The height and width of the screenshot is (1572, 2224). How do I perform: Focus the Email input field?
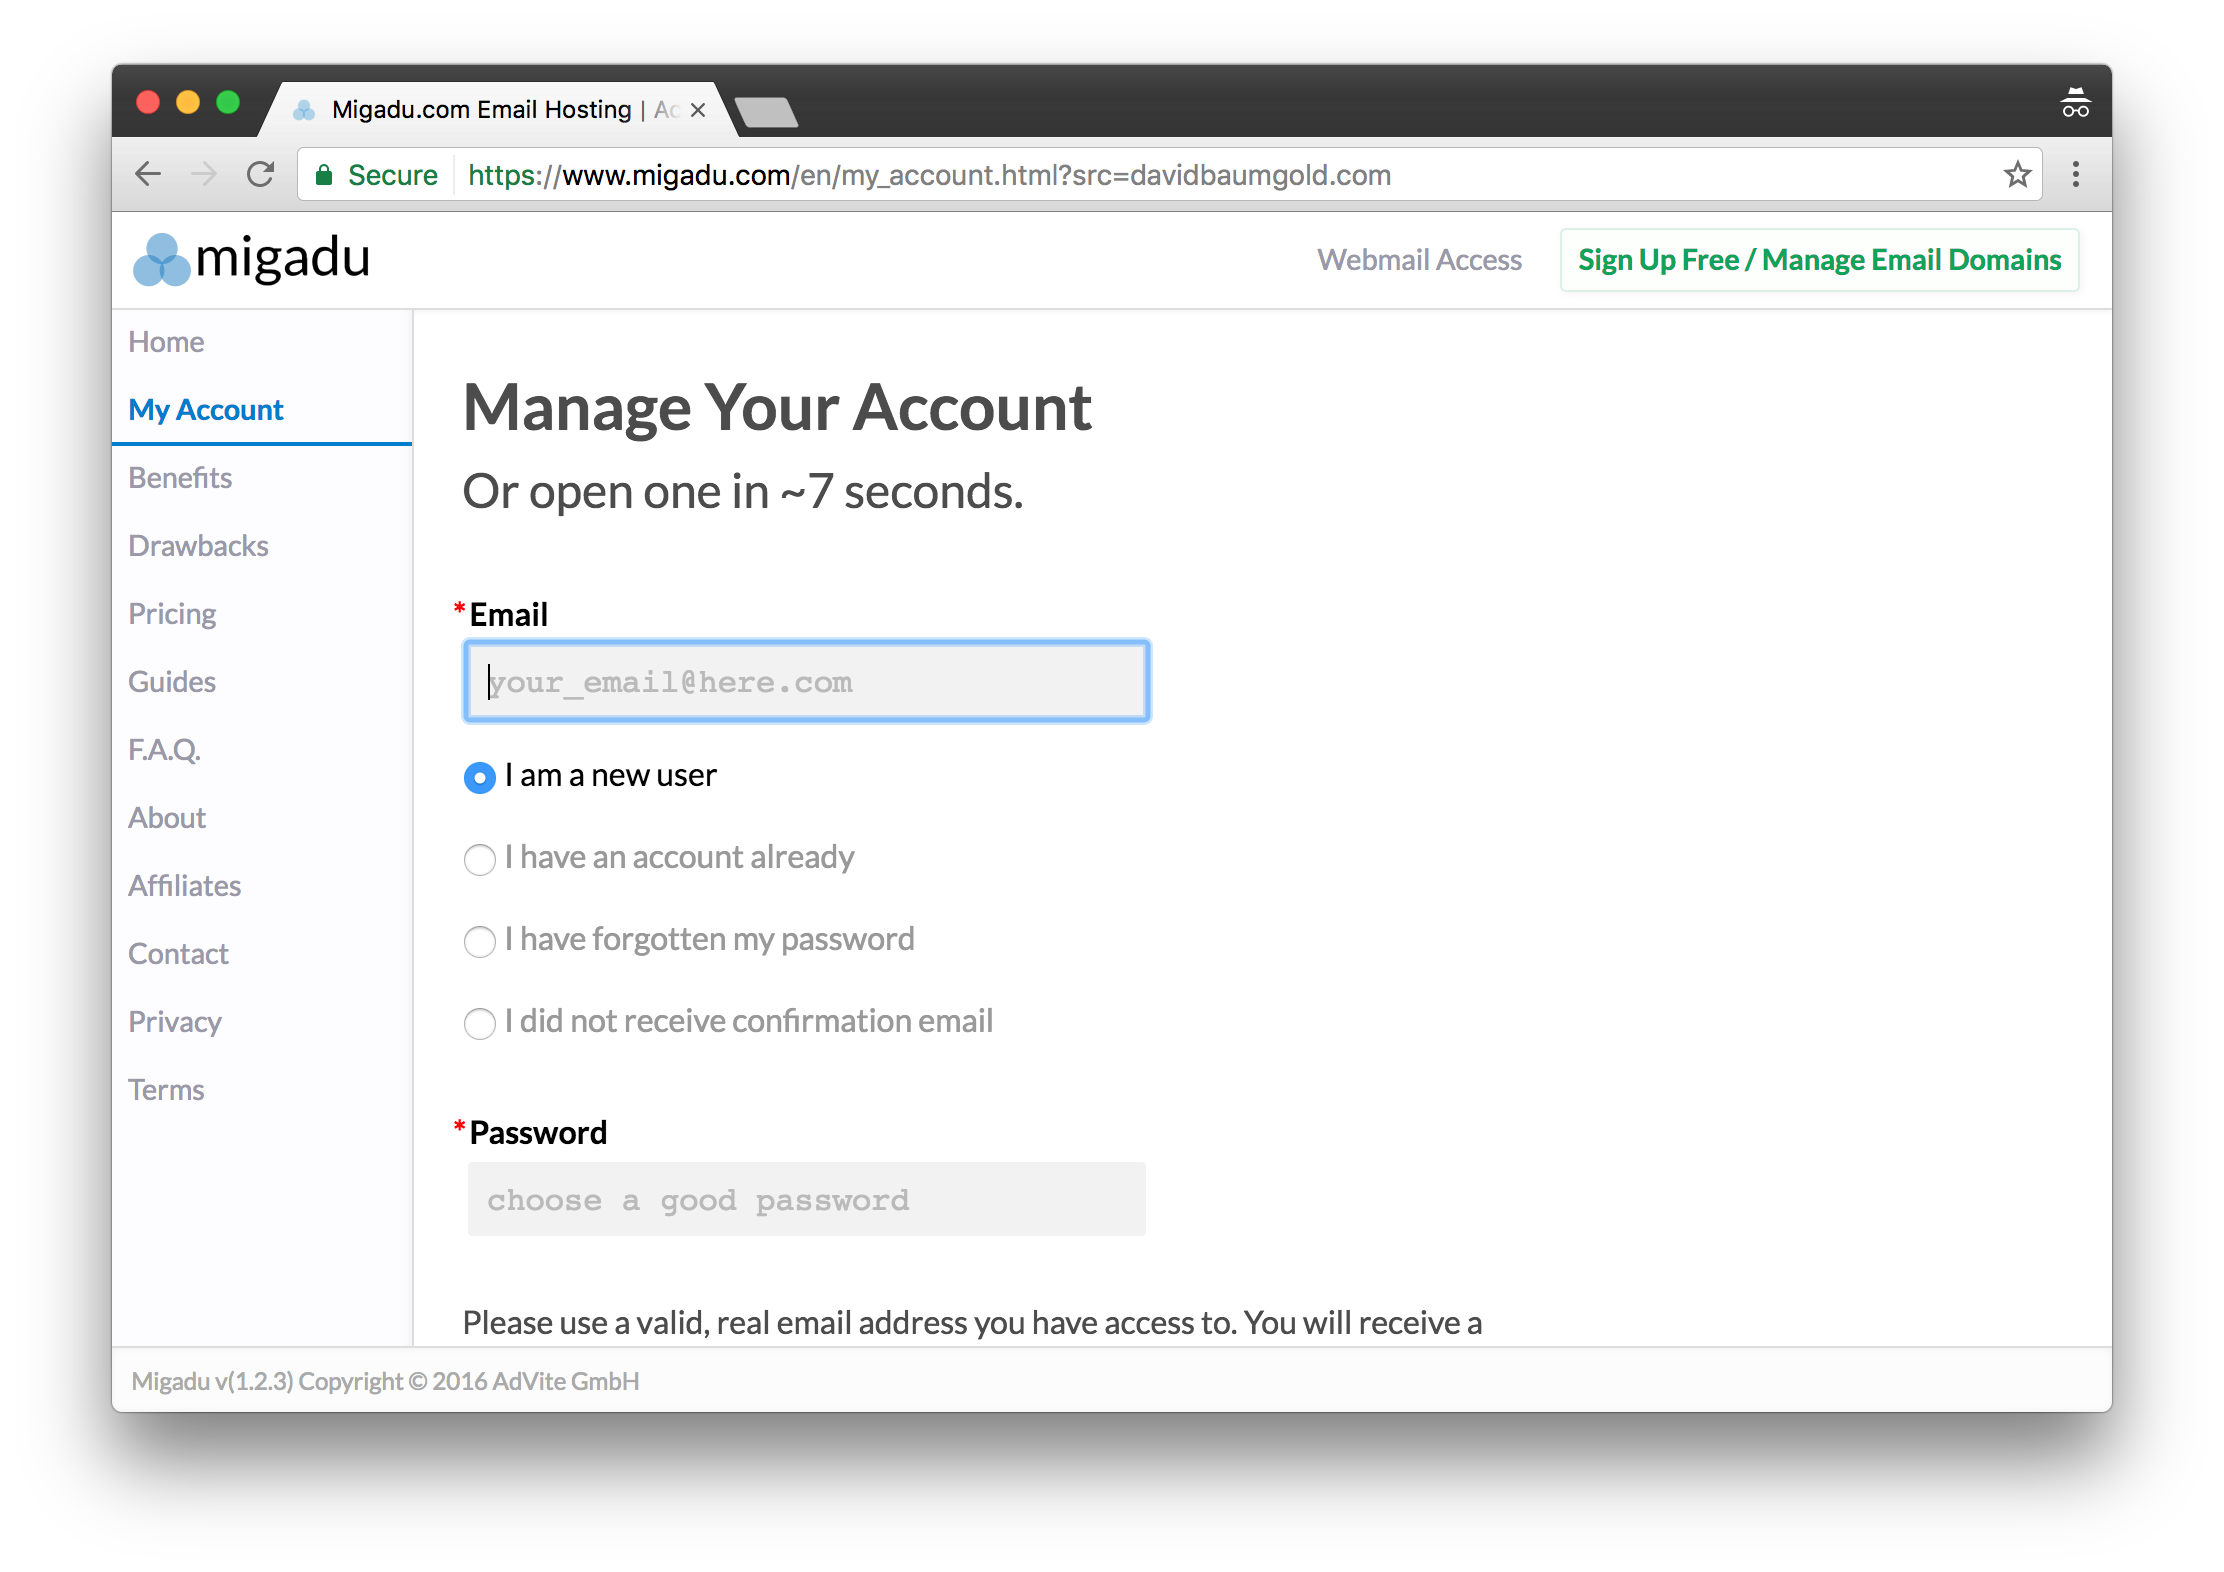pyautogui.click(x=807, y=681)
